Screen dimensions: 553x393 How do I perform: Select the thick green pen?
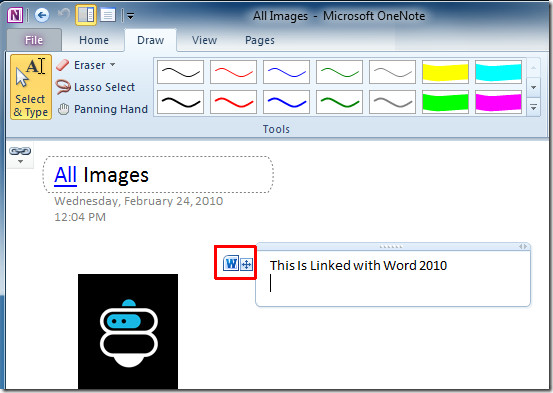tap(339, 102)
